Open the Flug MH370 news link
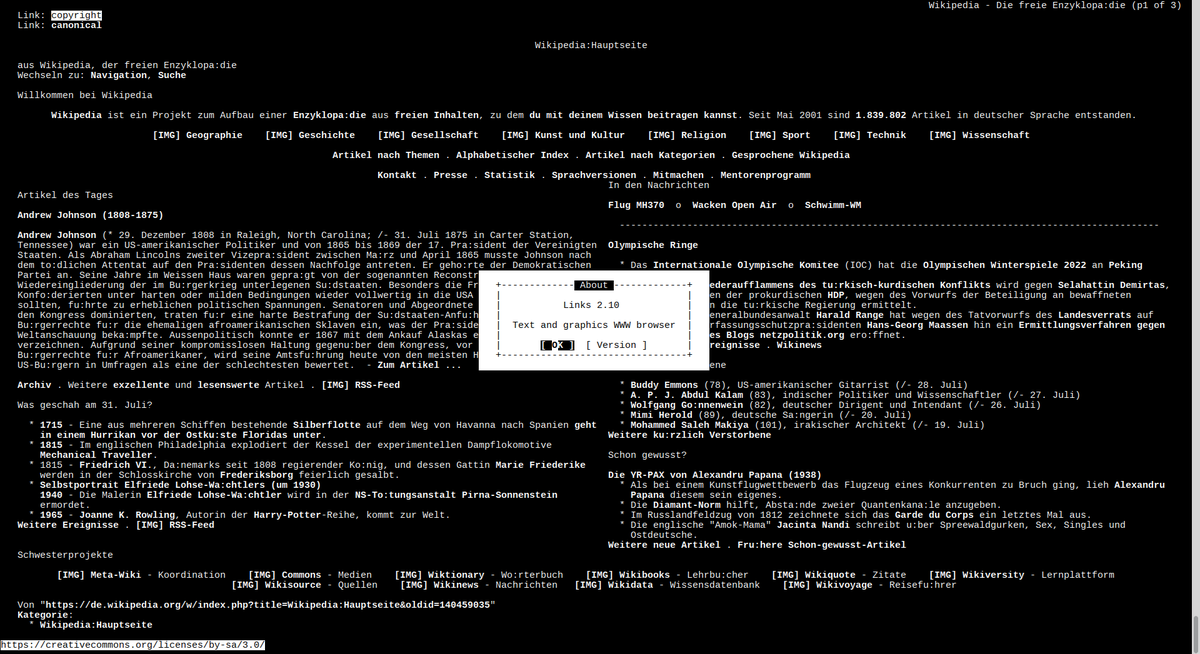The image size is (1200, 654). click(x=636, y=205)
